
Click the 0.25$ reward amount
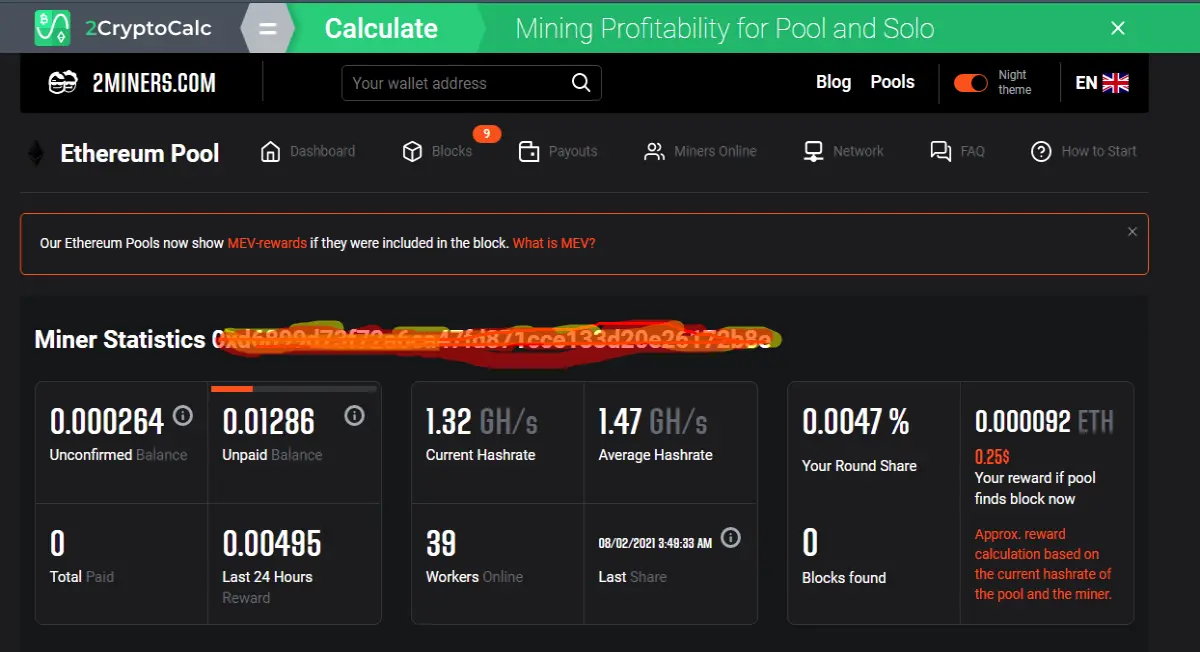tap(992, 457)
